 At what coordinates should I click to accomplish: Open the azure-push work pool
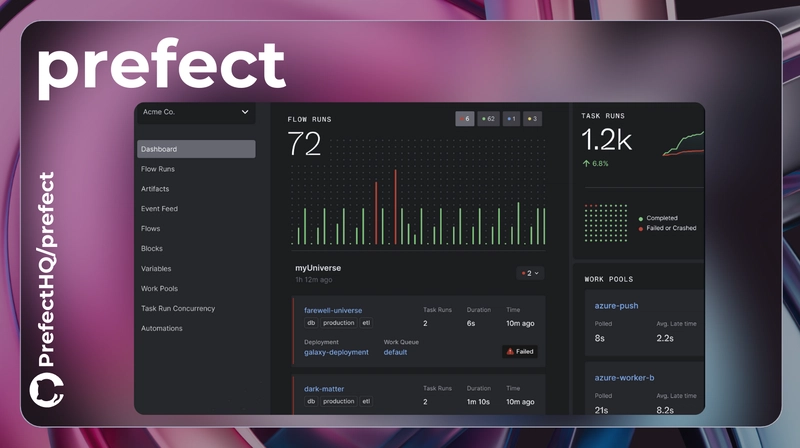click(x=616, y=306)
